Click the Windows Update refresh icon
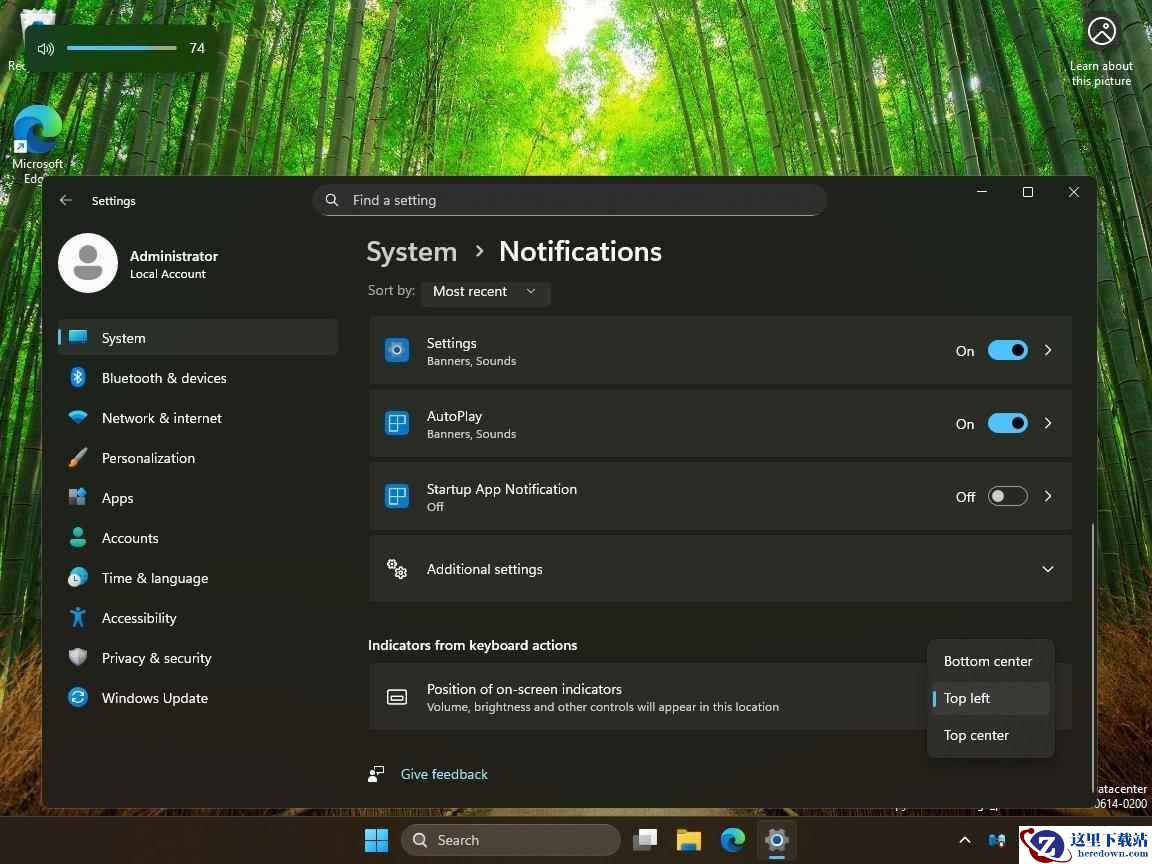 pos(78,697)
